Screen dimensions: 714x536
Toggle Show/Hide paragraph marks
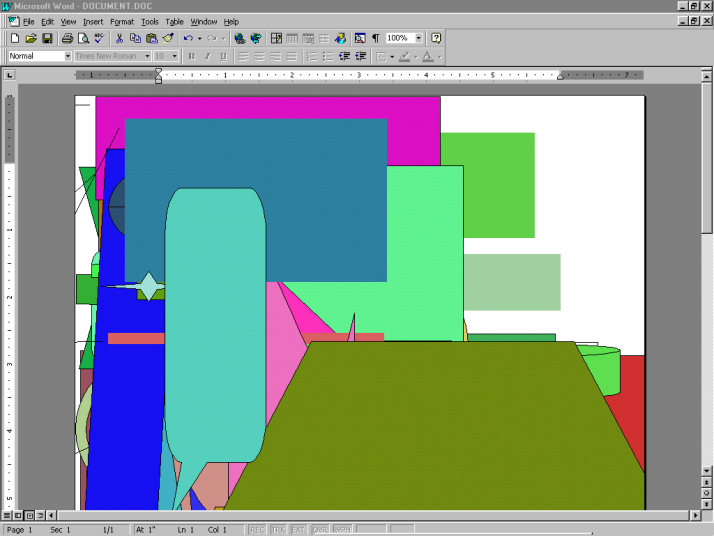(x=376, y=38)
